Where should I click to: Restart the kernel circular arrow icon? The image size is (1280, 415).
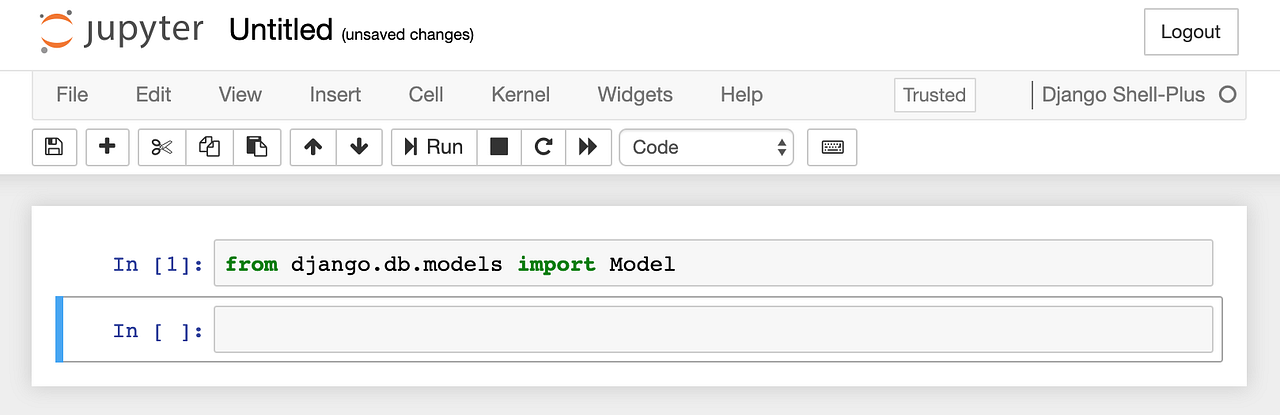tap(543, 147)
